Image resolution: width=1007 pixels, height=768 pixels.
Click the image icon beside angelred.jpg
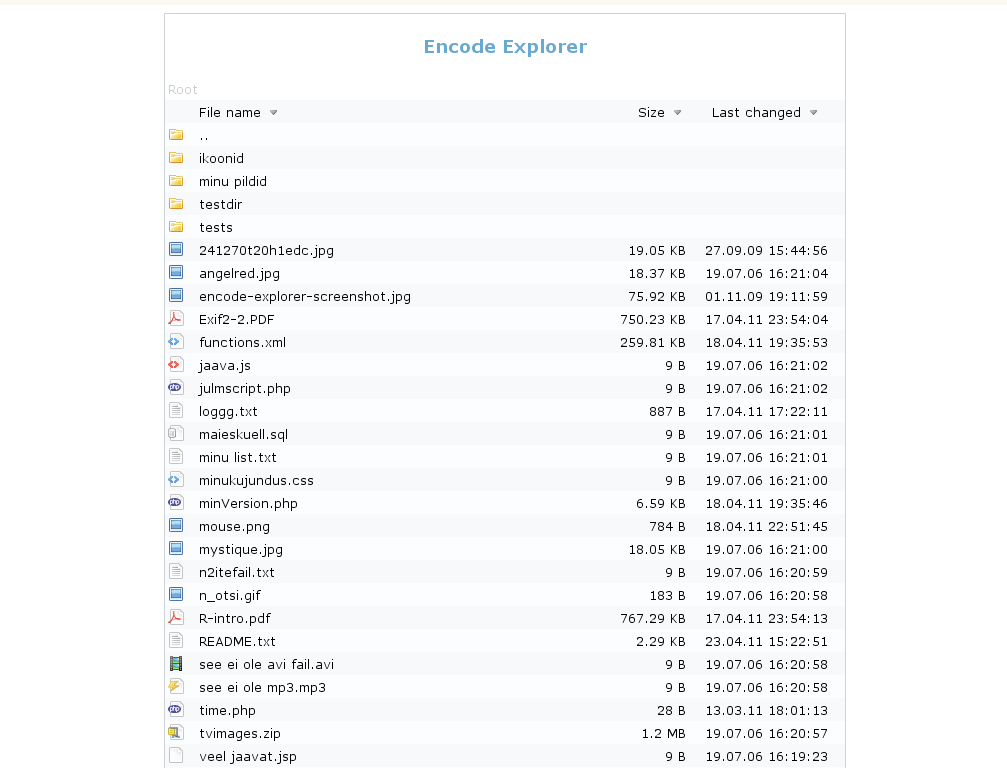176,273
